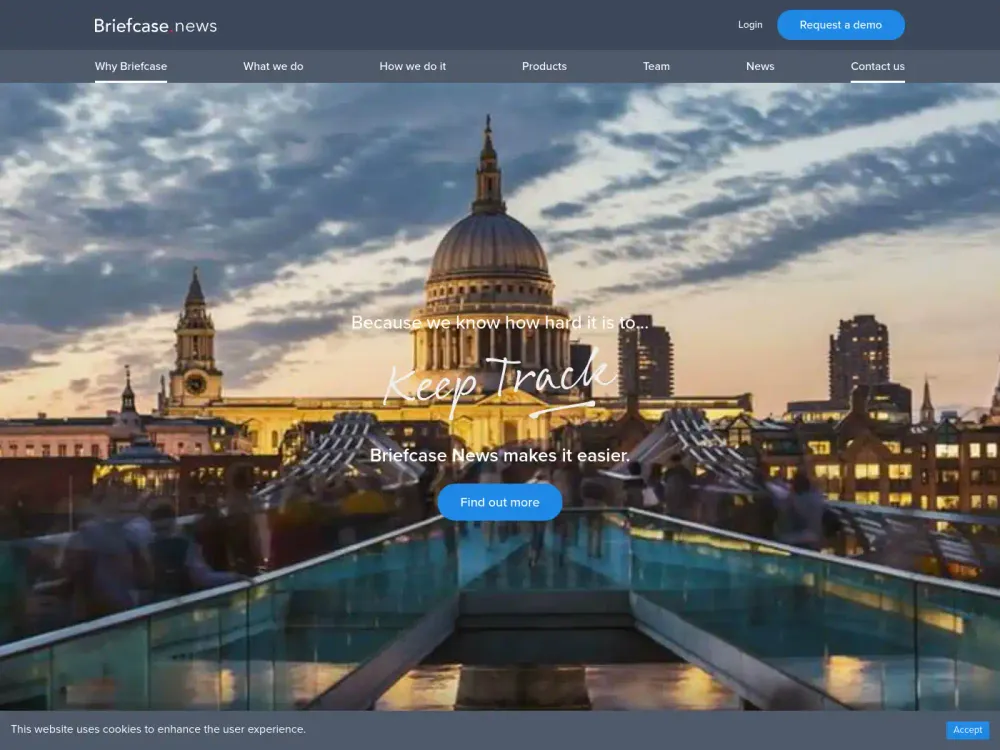Accept the cookie notice
This screenshot has width=1000, height=750.
[967, 730]
